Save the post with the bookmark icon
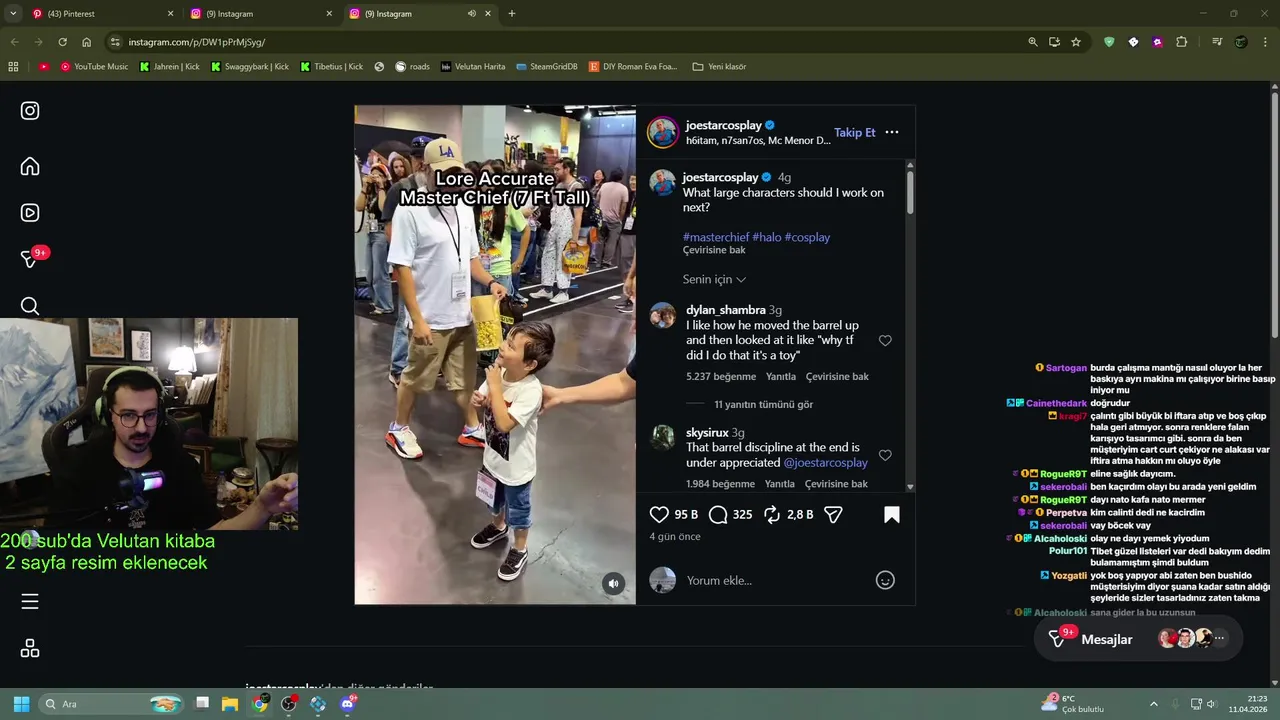This screenshot has height=720, width=1280. (x=892, y=514)
